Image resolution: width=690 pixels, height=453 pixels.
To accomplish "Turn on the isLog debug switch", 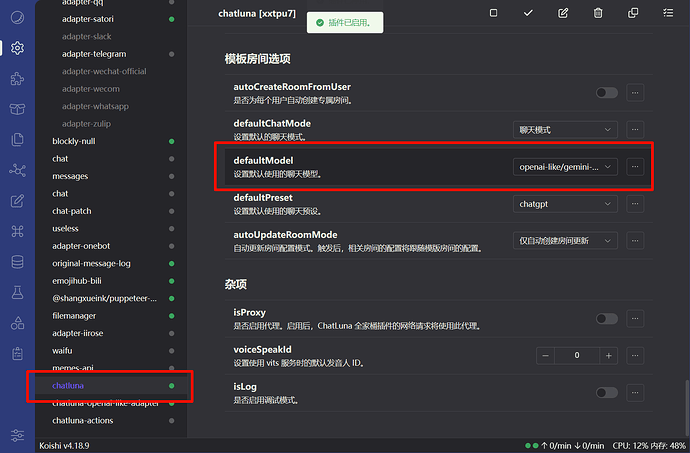I will (x=606, y=391).
